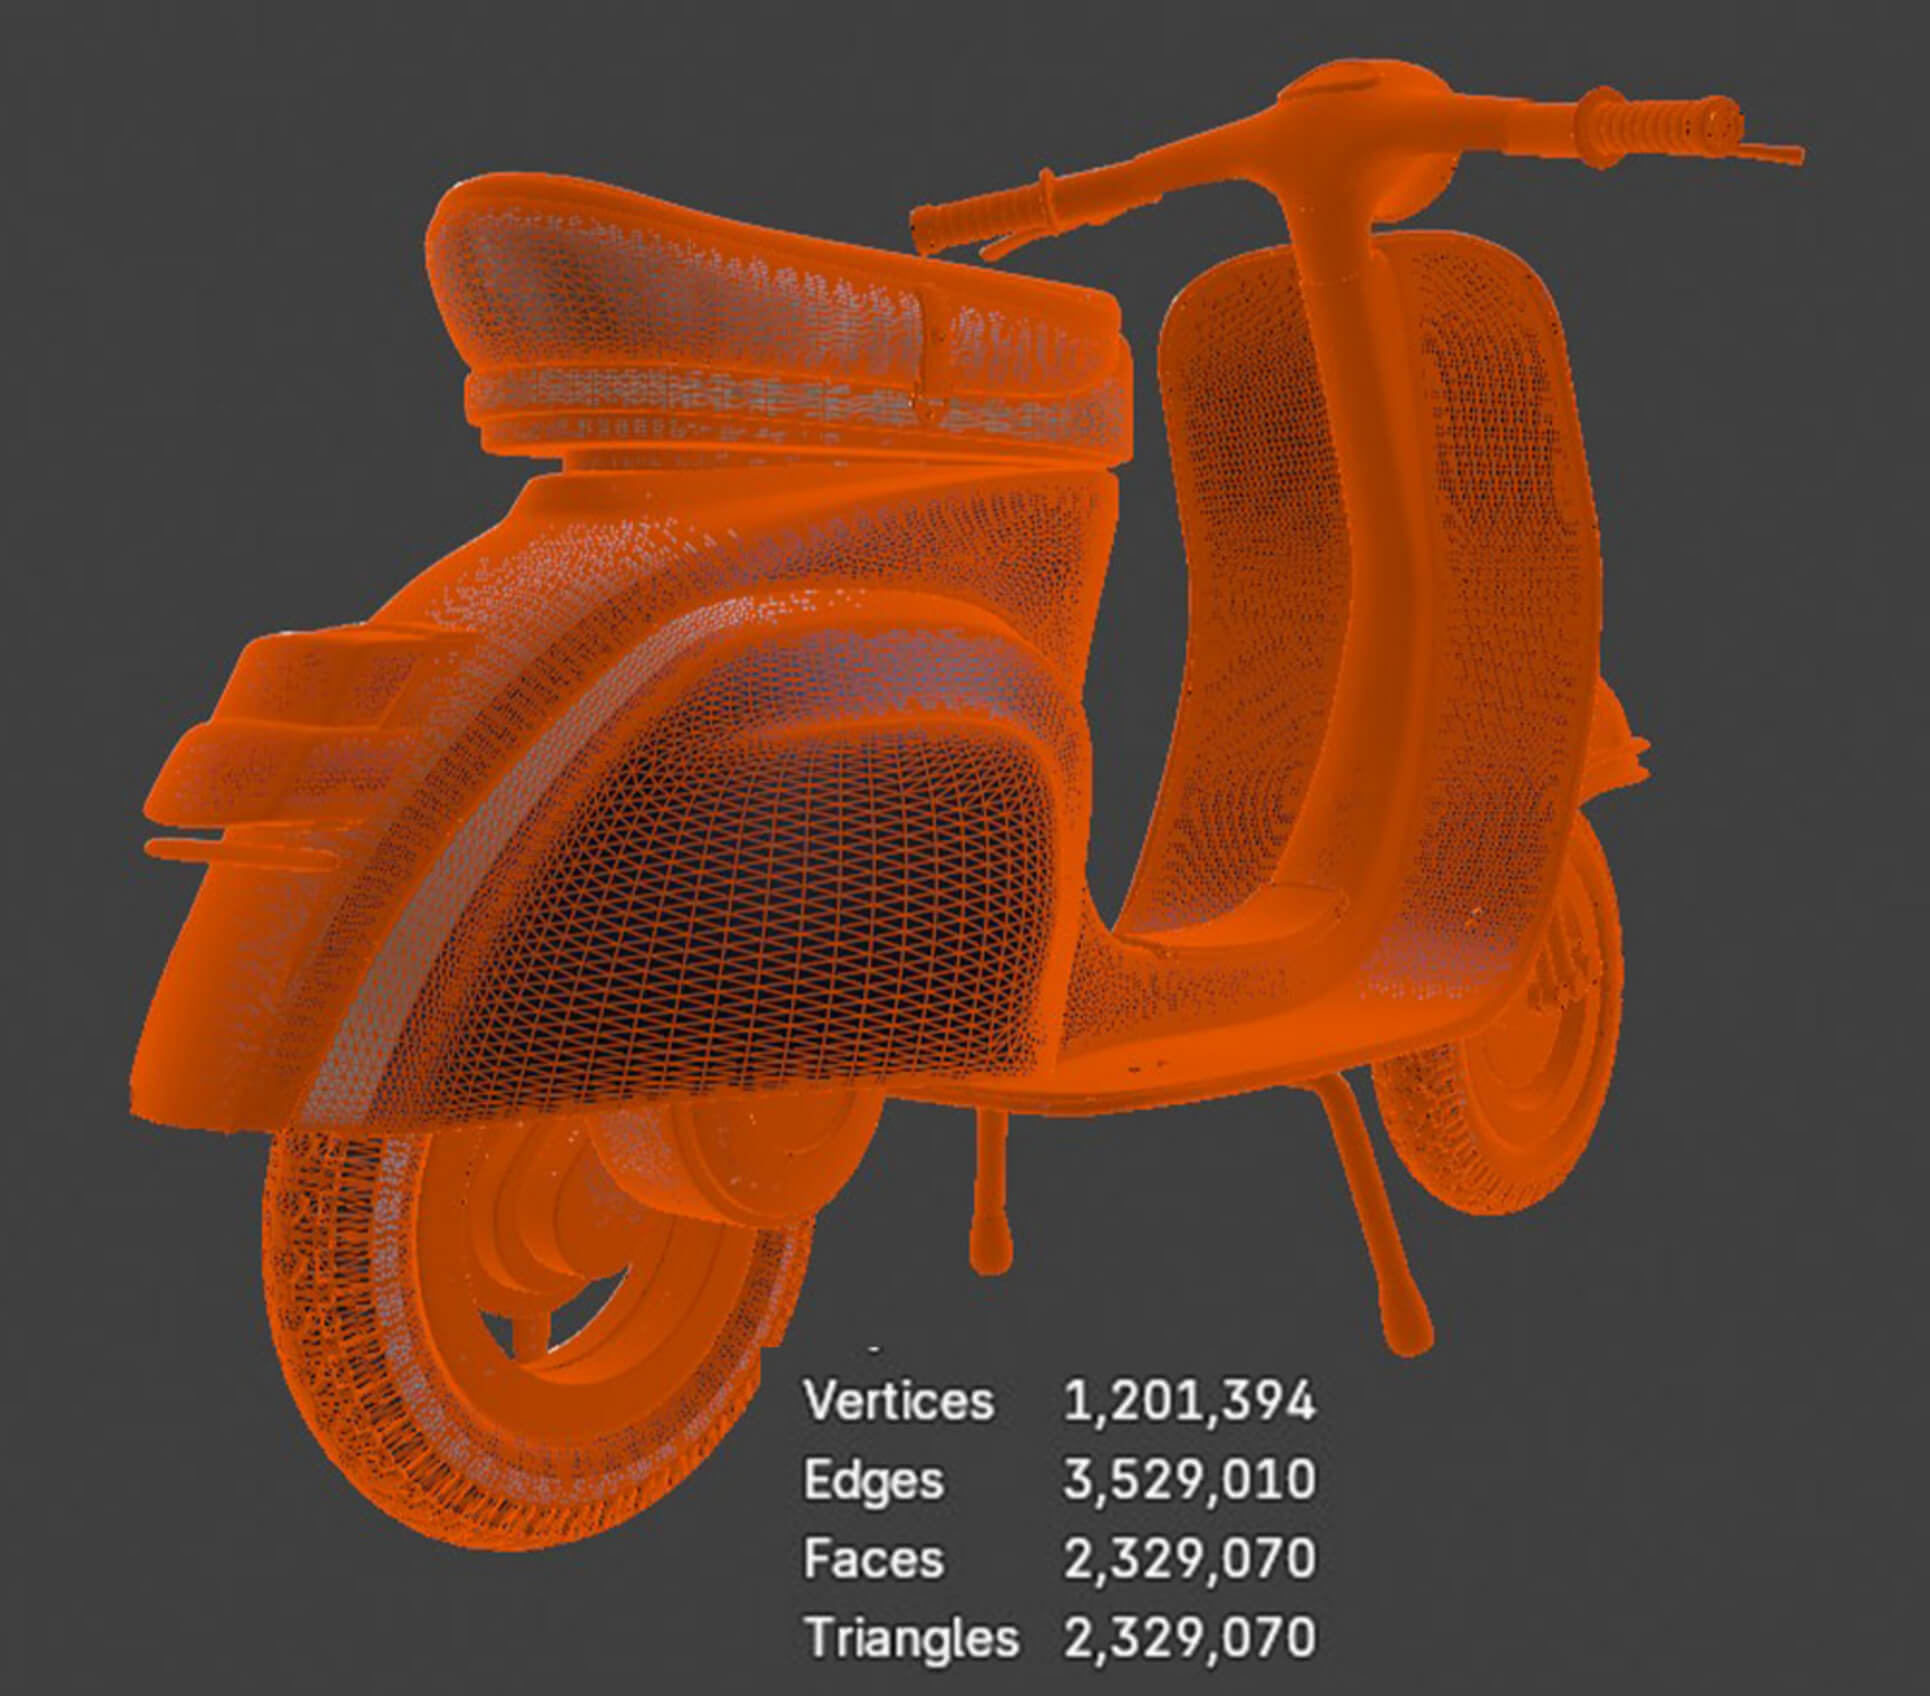
Task: Select the vertices count 1,201,394
Action: click(x=1189, y=1402)
